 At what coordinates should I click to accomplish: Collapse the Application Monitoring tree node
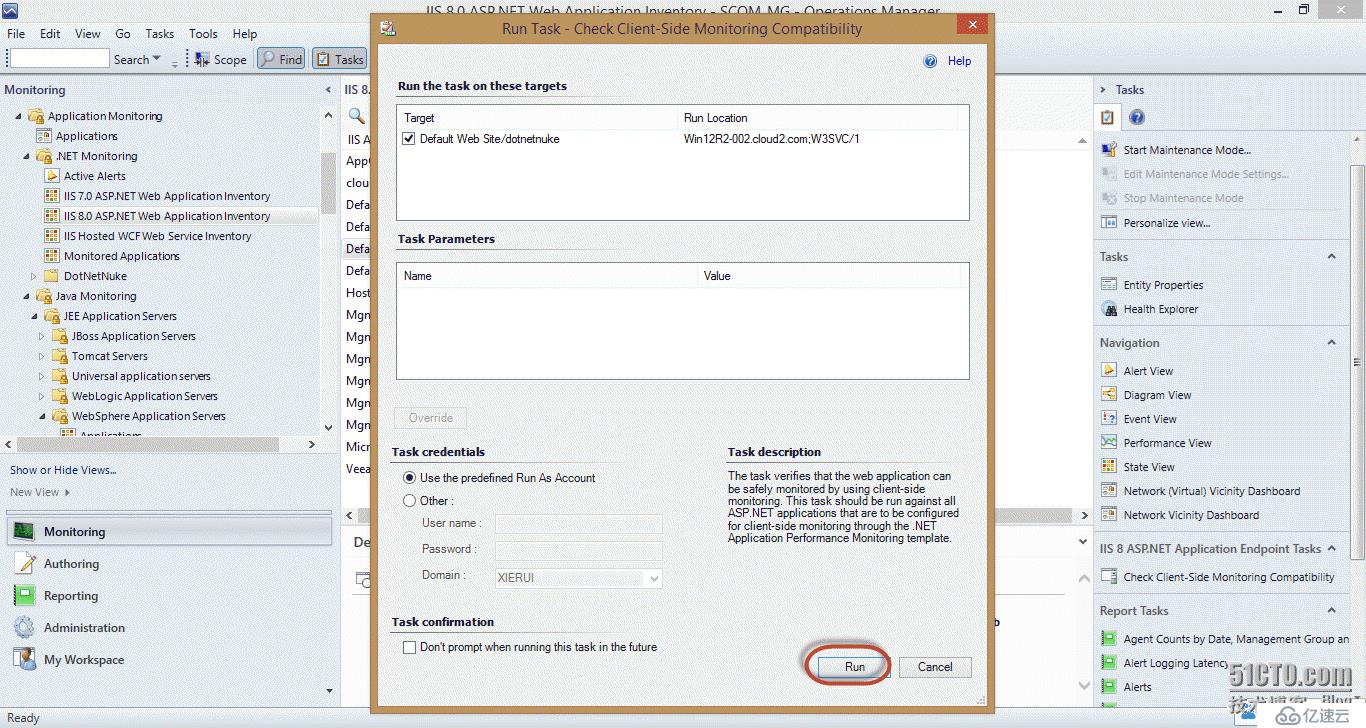tap(19, 116)
